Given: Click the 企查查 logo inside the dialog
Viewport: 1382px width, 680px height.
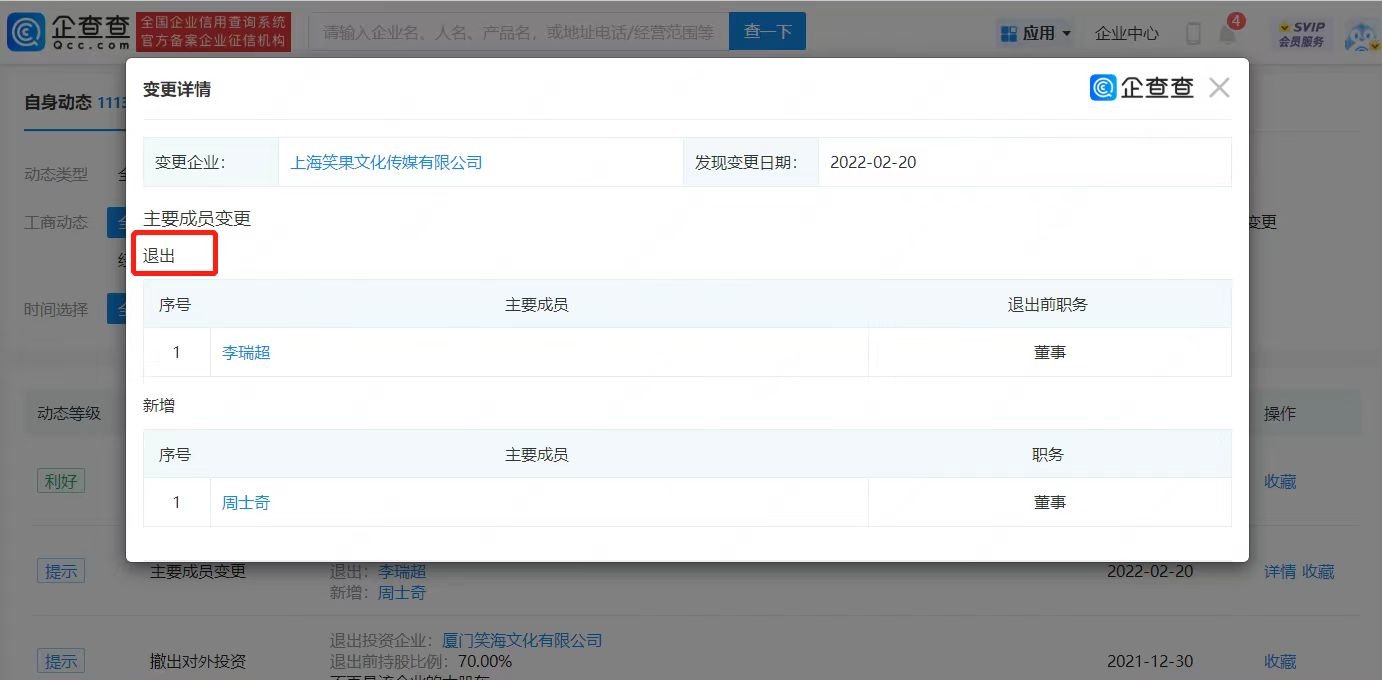Looking at the screenshot, I should tap(1142, 88).
